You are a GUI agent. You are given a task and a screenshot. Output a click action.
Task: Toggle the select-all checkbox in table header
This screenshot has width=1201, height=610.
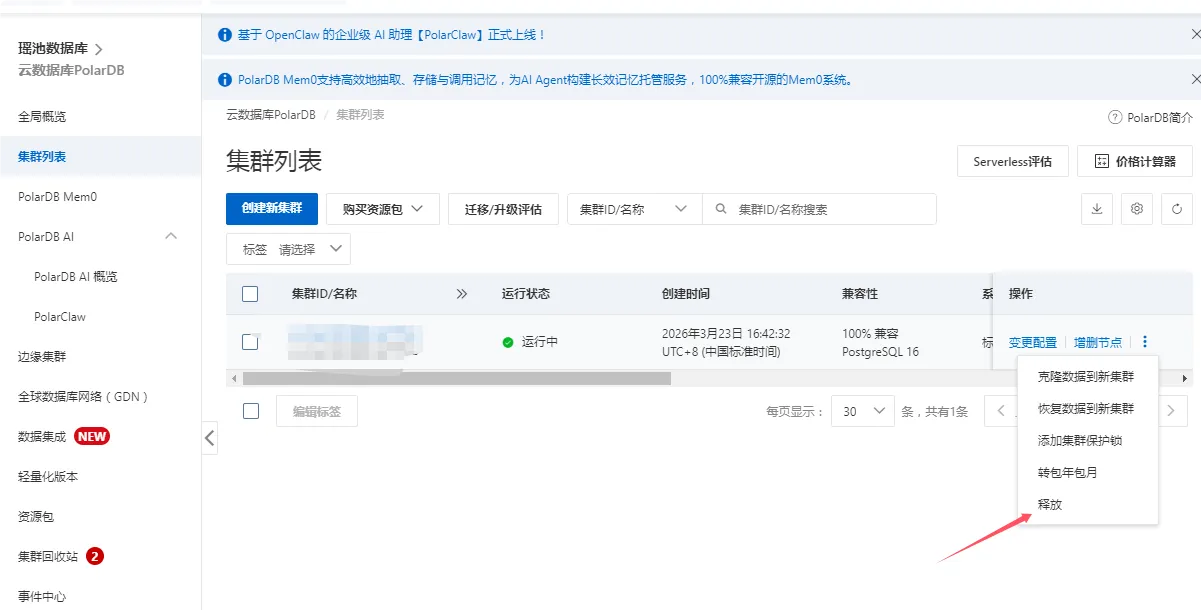point(250,293)
